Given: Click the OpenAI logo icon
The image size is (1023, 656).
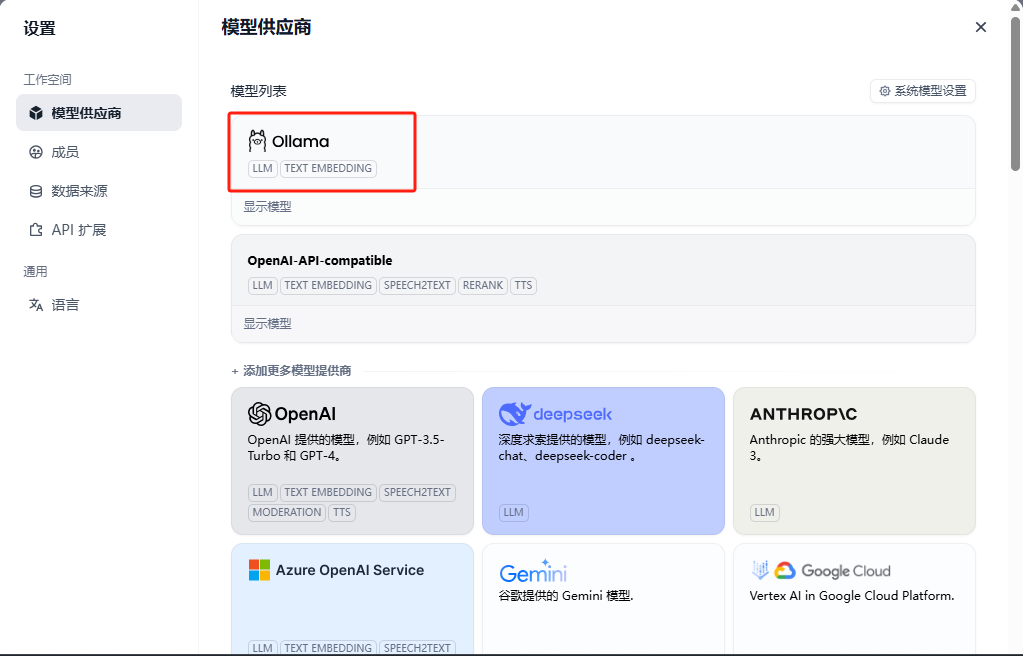Looking at the screenshot, I should coord(260,414).
